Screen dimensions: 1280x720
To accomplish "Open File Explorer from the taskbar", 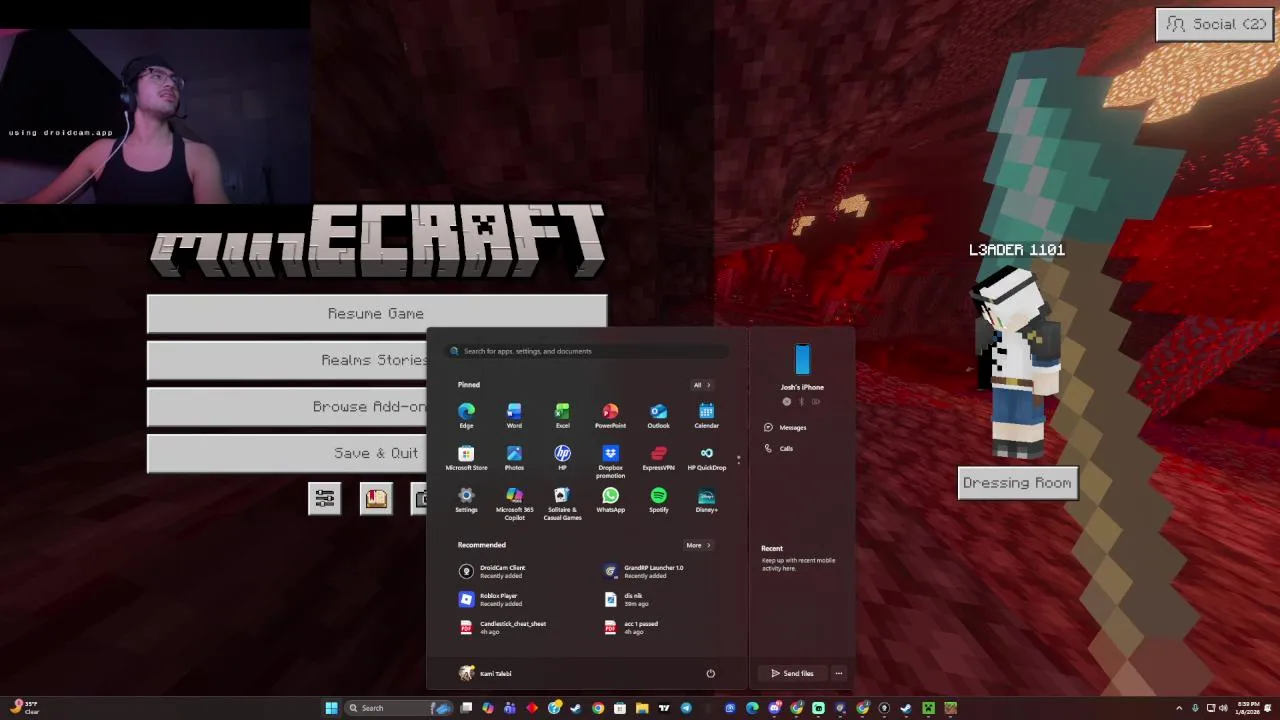I will click(x=642, y=708).
